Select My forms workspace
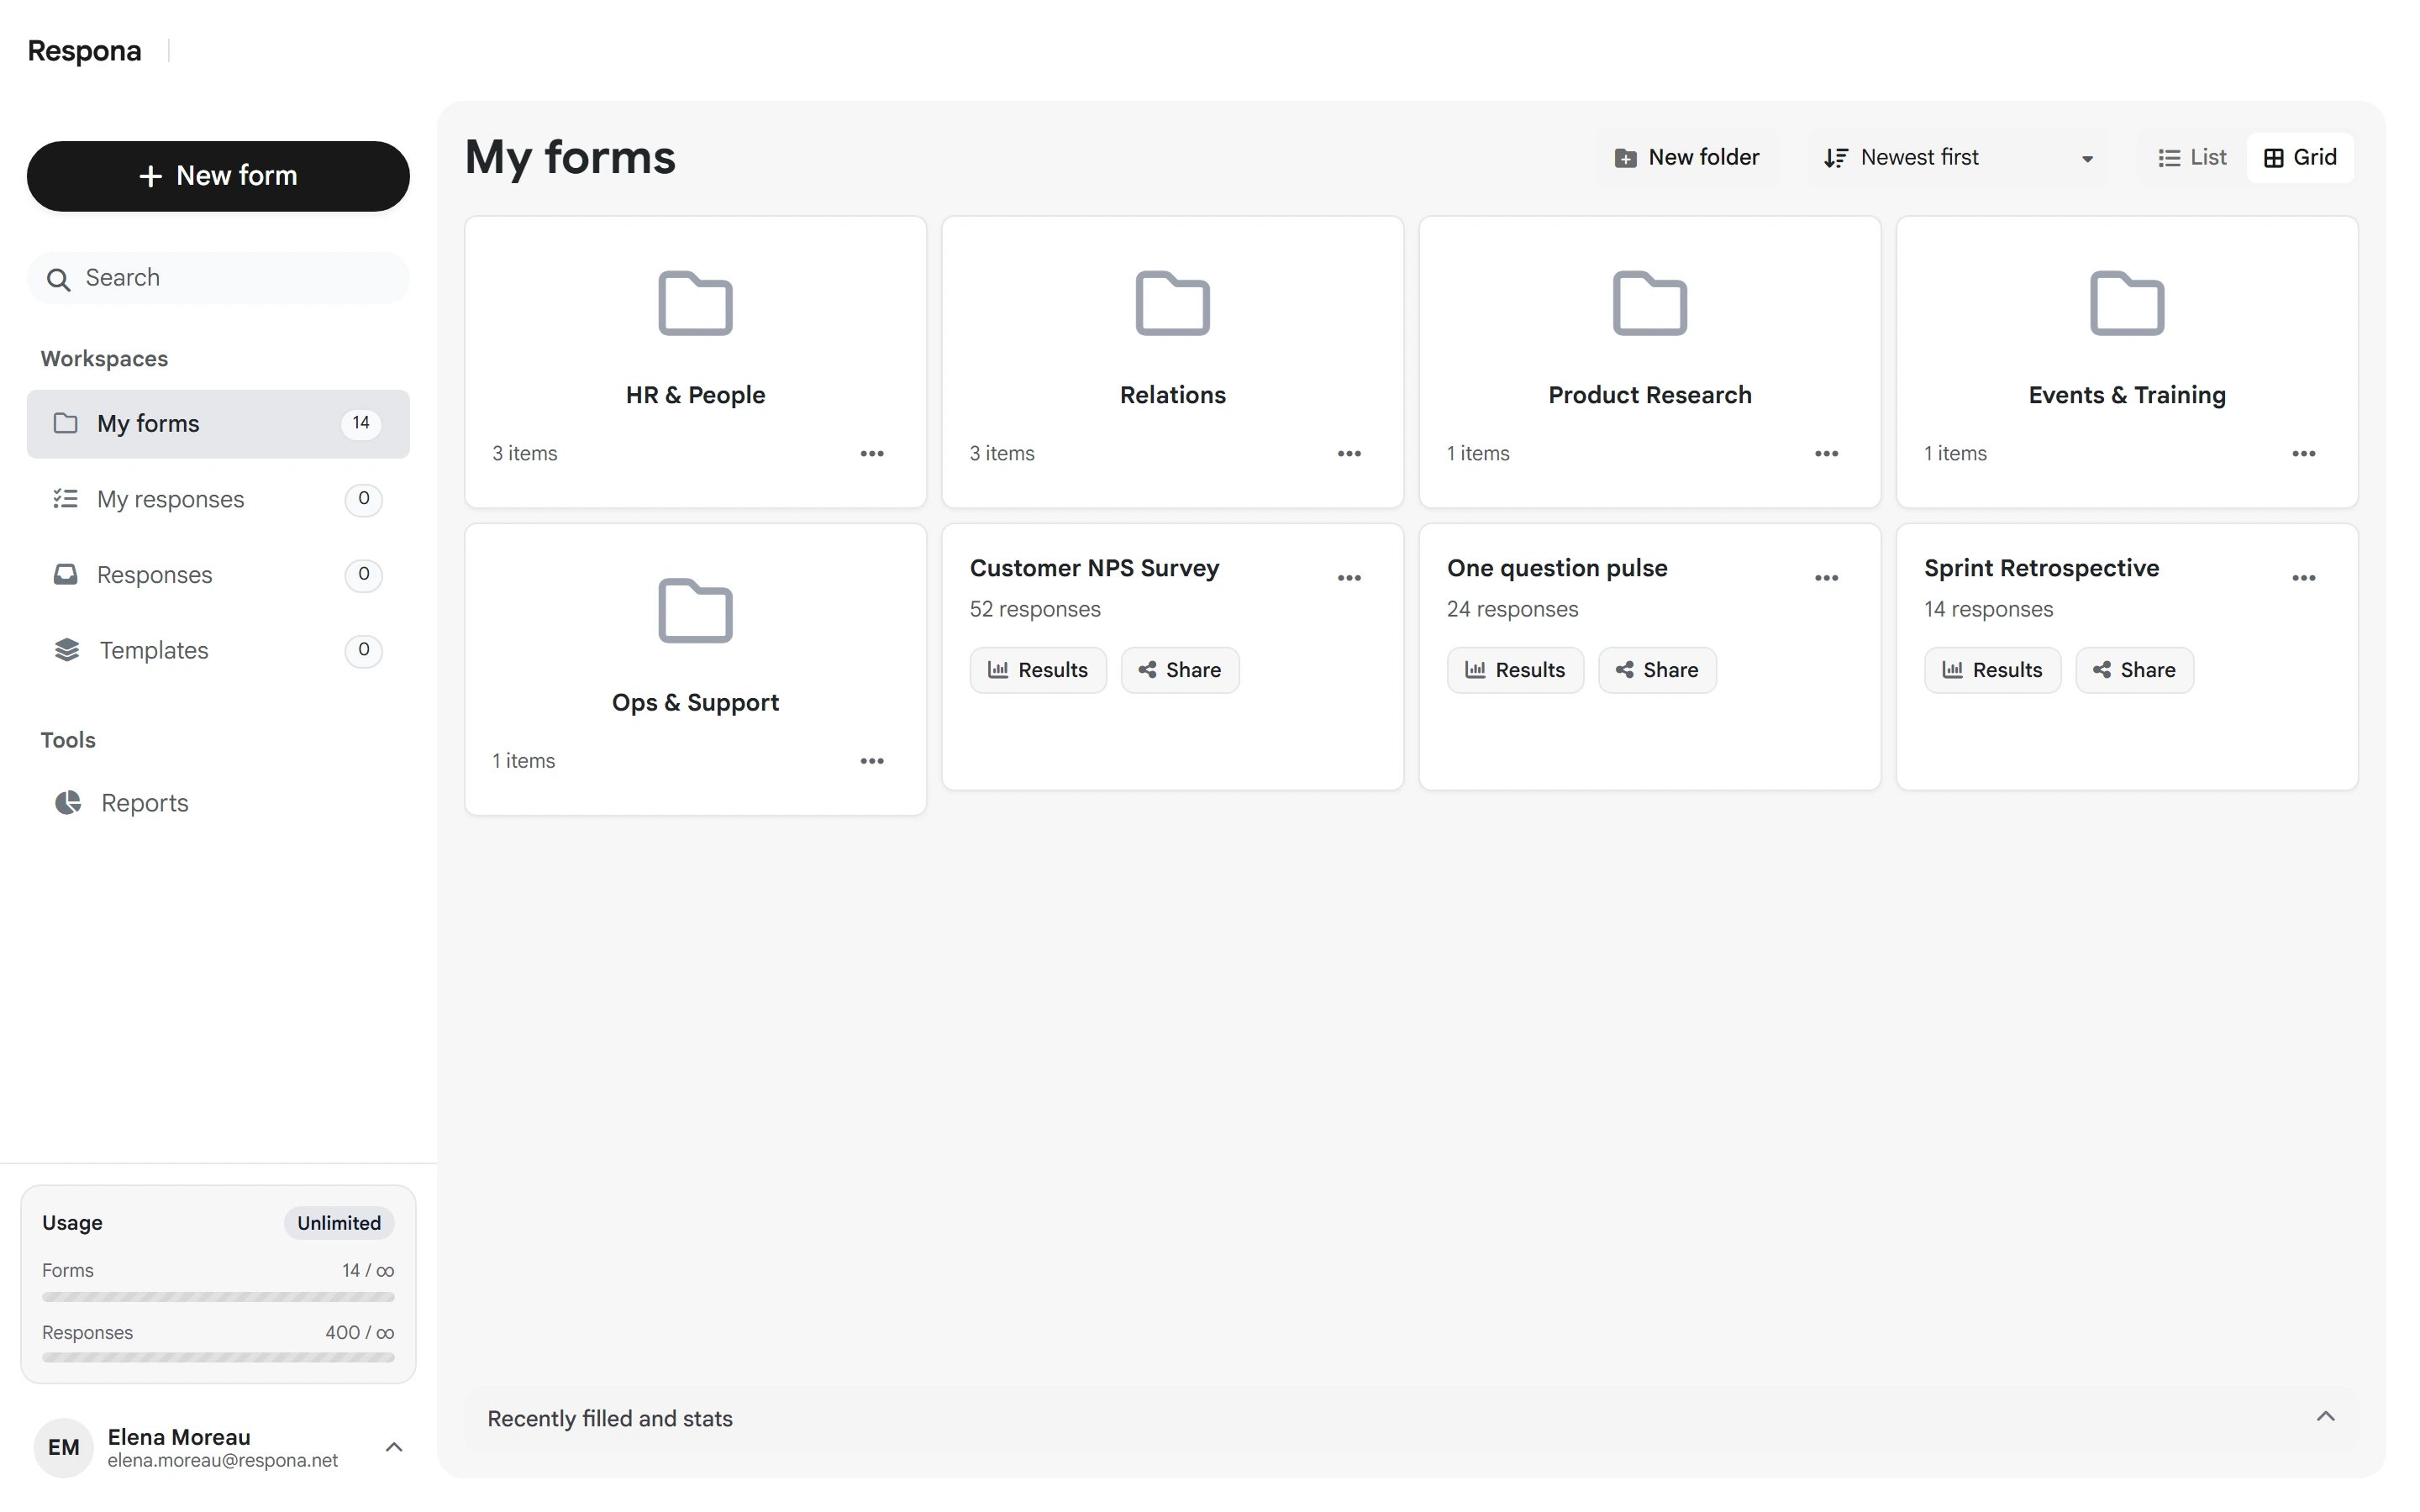 point(218,424)
